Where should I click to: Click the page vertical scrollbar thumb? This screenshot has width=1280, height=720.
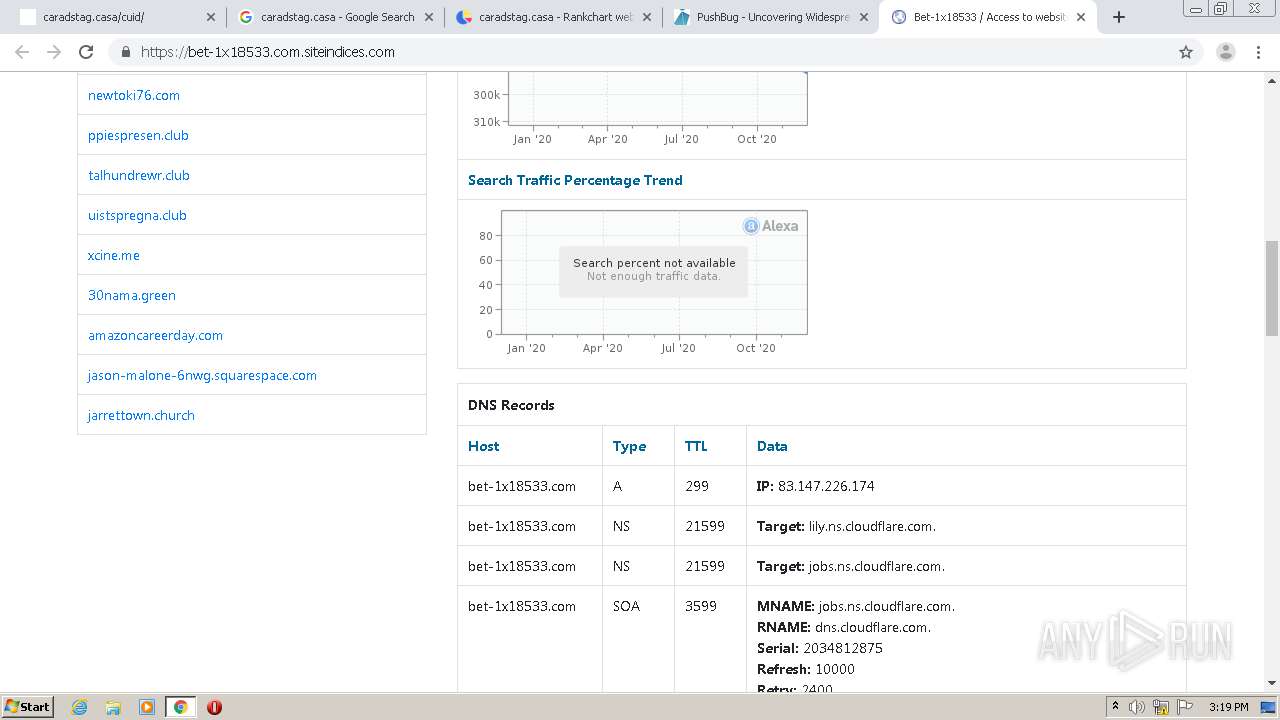click(x=1272, y=288)
